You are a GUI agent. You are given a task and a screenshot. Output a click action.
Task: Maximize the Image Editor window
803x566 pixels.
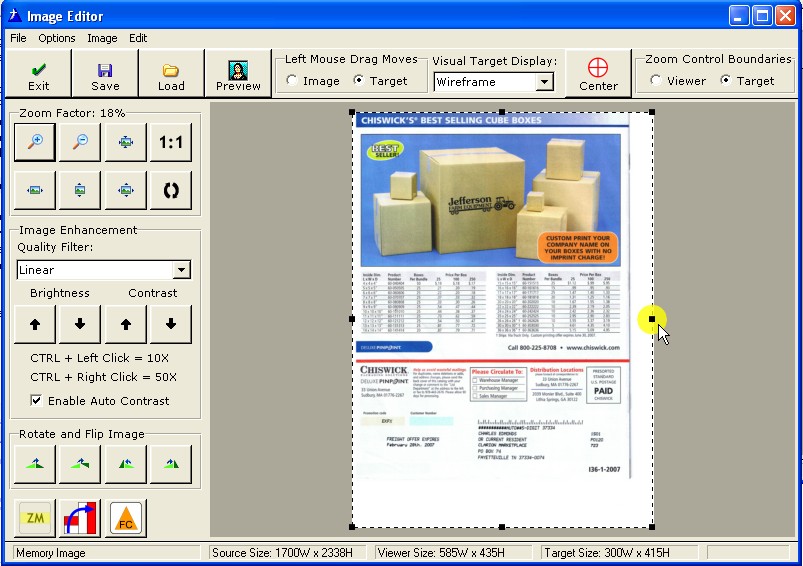[x=762, y=15]
